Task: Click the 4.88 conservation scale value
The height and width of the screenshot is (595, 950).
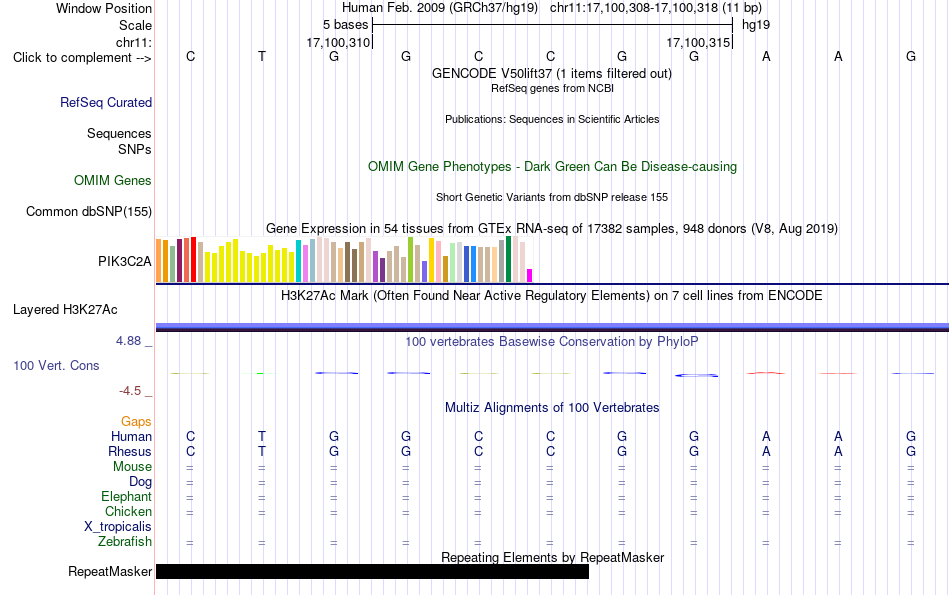Action: pos(129,341)
